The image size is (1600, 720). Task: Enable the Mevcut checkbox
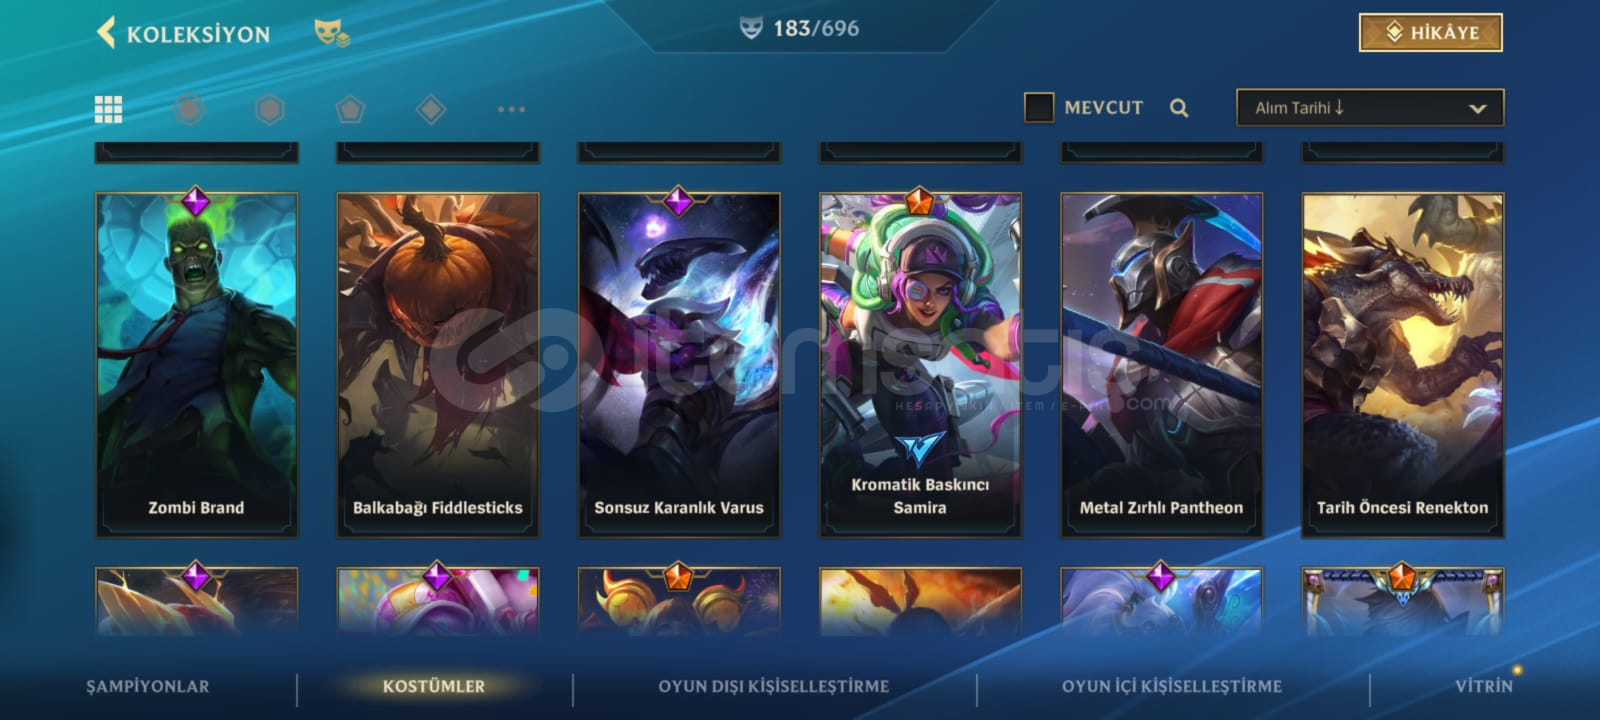coord(1039,107)
